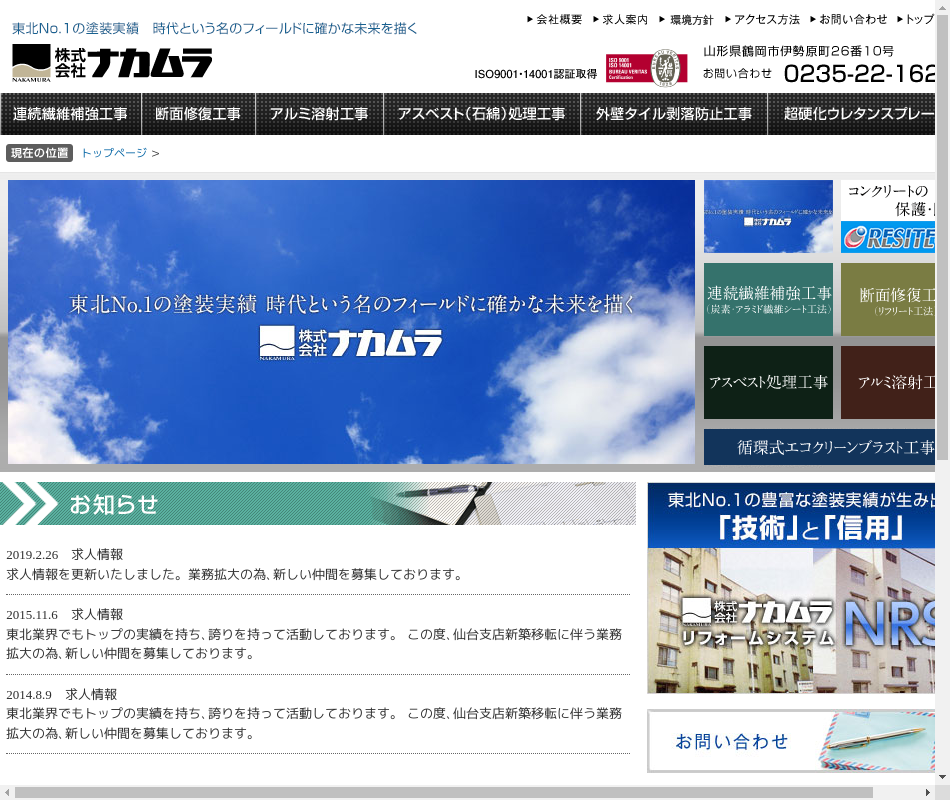Screen dimensions: 950x800
Task: Click the dark アスベスト処理工事 tile
Action: pos(768,382)
